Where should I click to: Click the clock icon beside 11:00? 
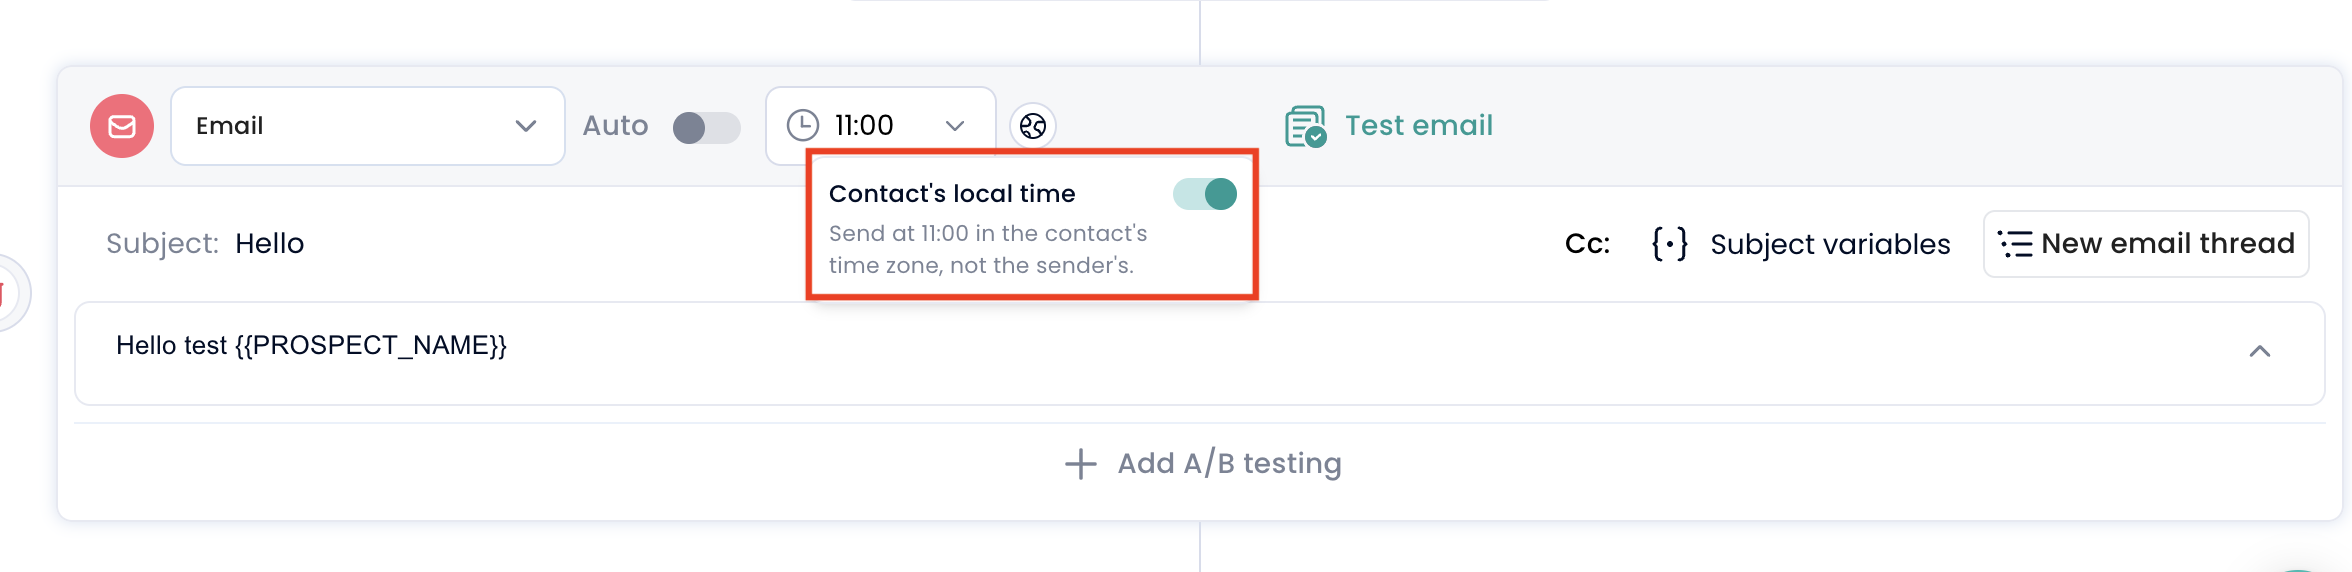[x=803, y=126]
